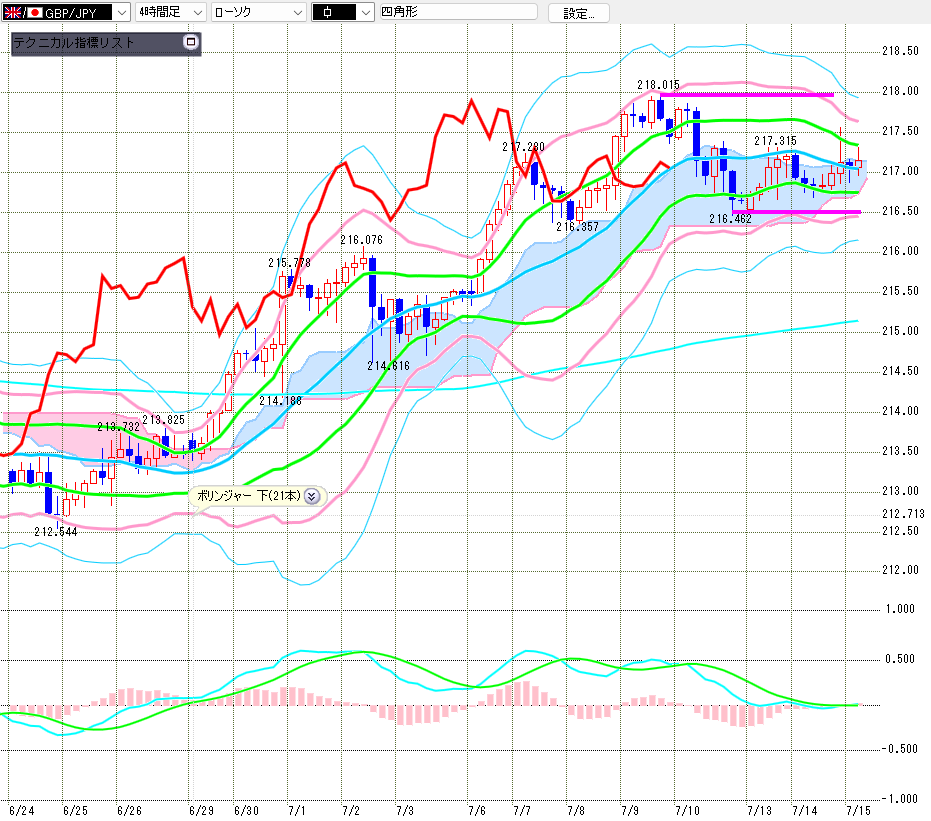Click the 設定... settings button
This screenshot has height=821, width=931.
[578, 13]
